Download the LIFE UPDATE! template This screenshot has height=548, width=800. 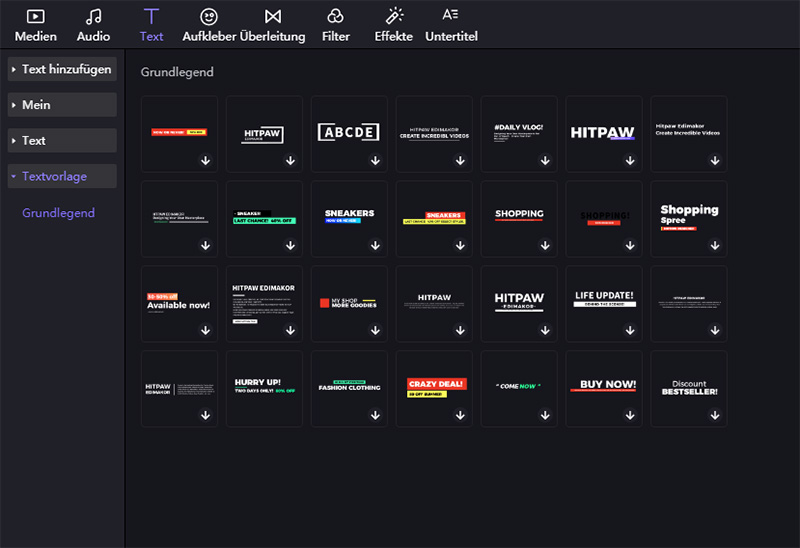coord(630,331)
